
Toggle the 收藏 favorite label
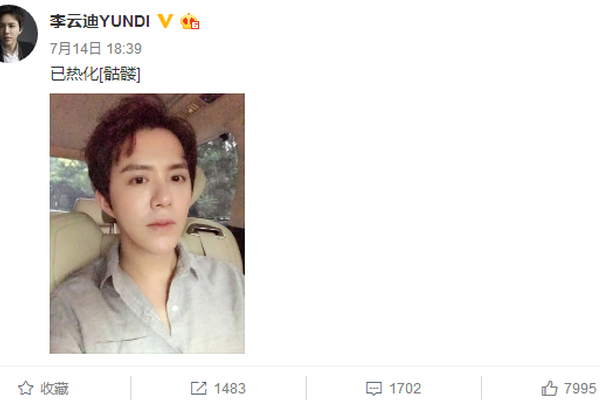click(54, 389)
